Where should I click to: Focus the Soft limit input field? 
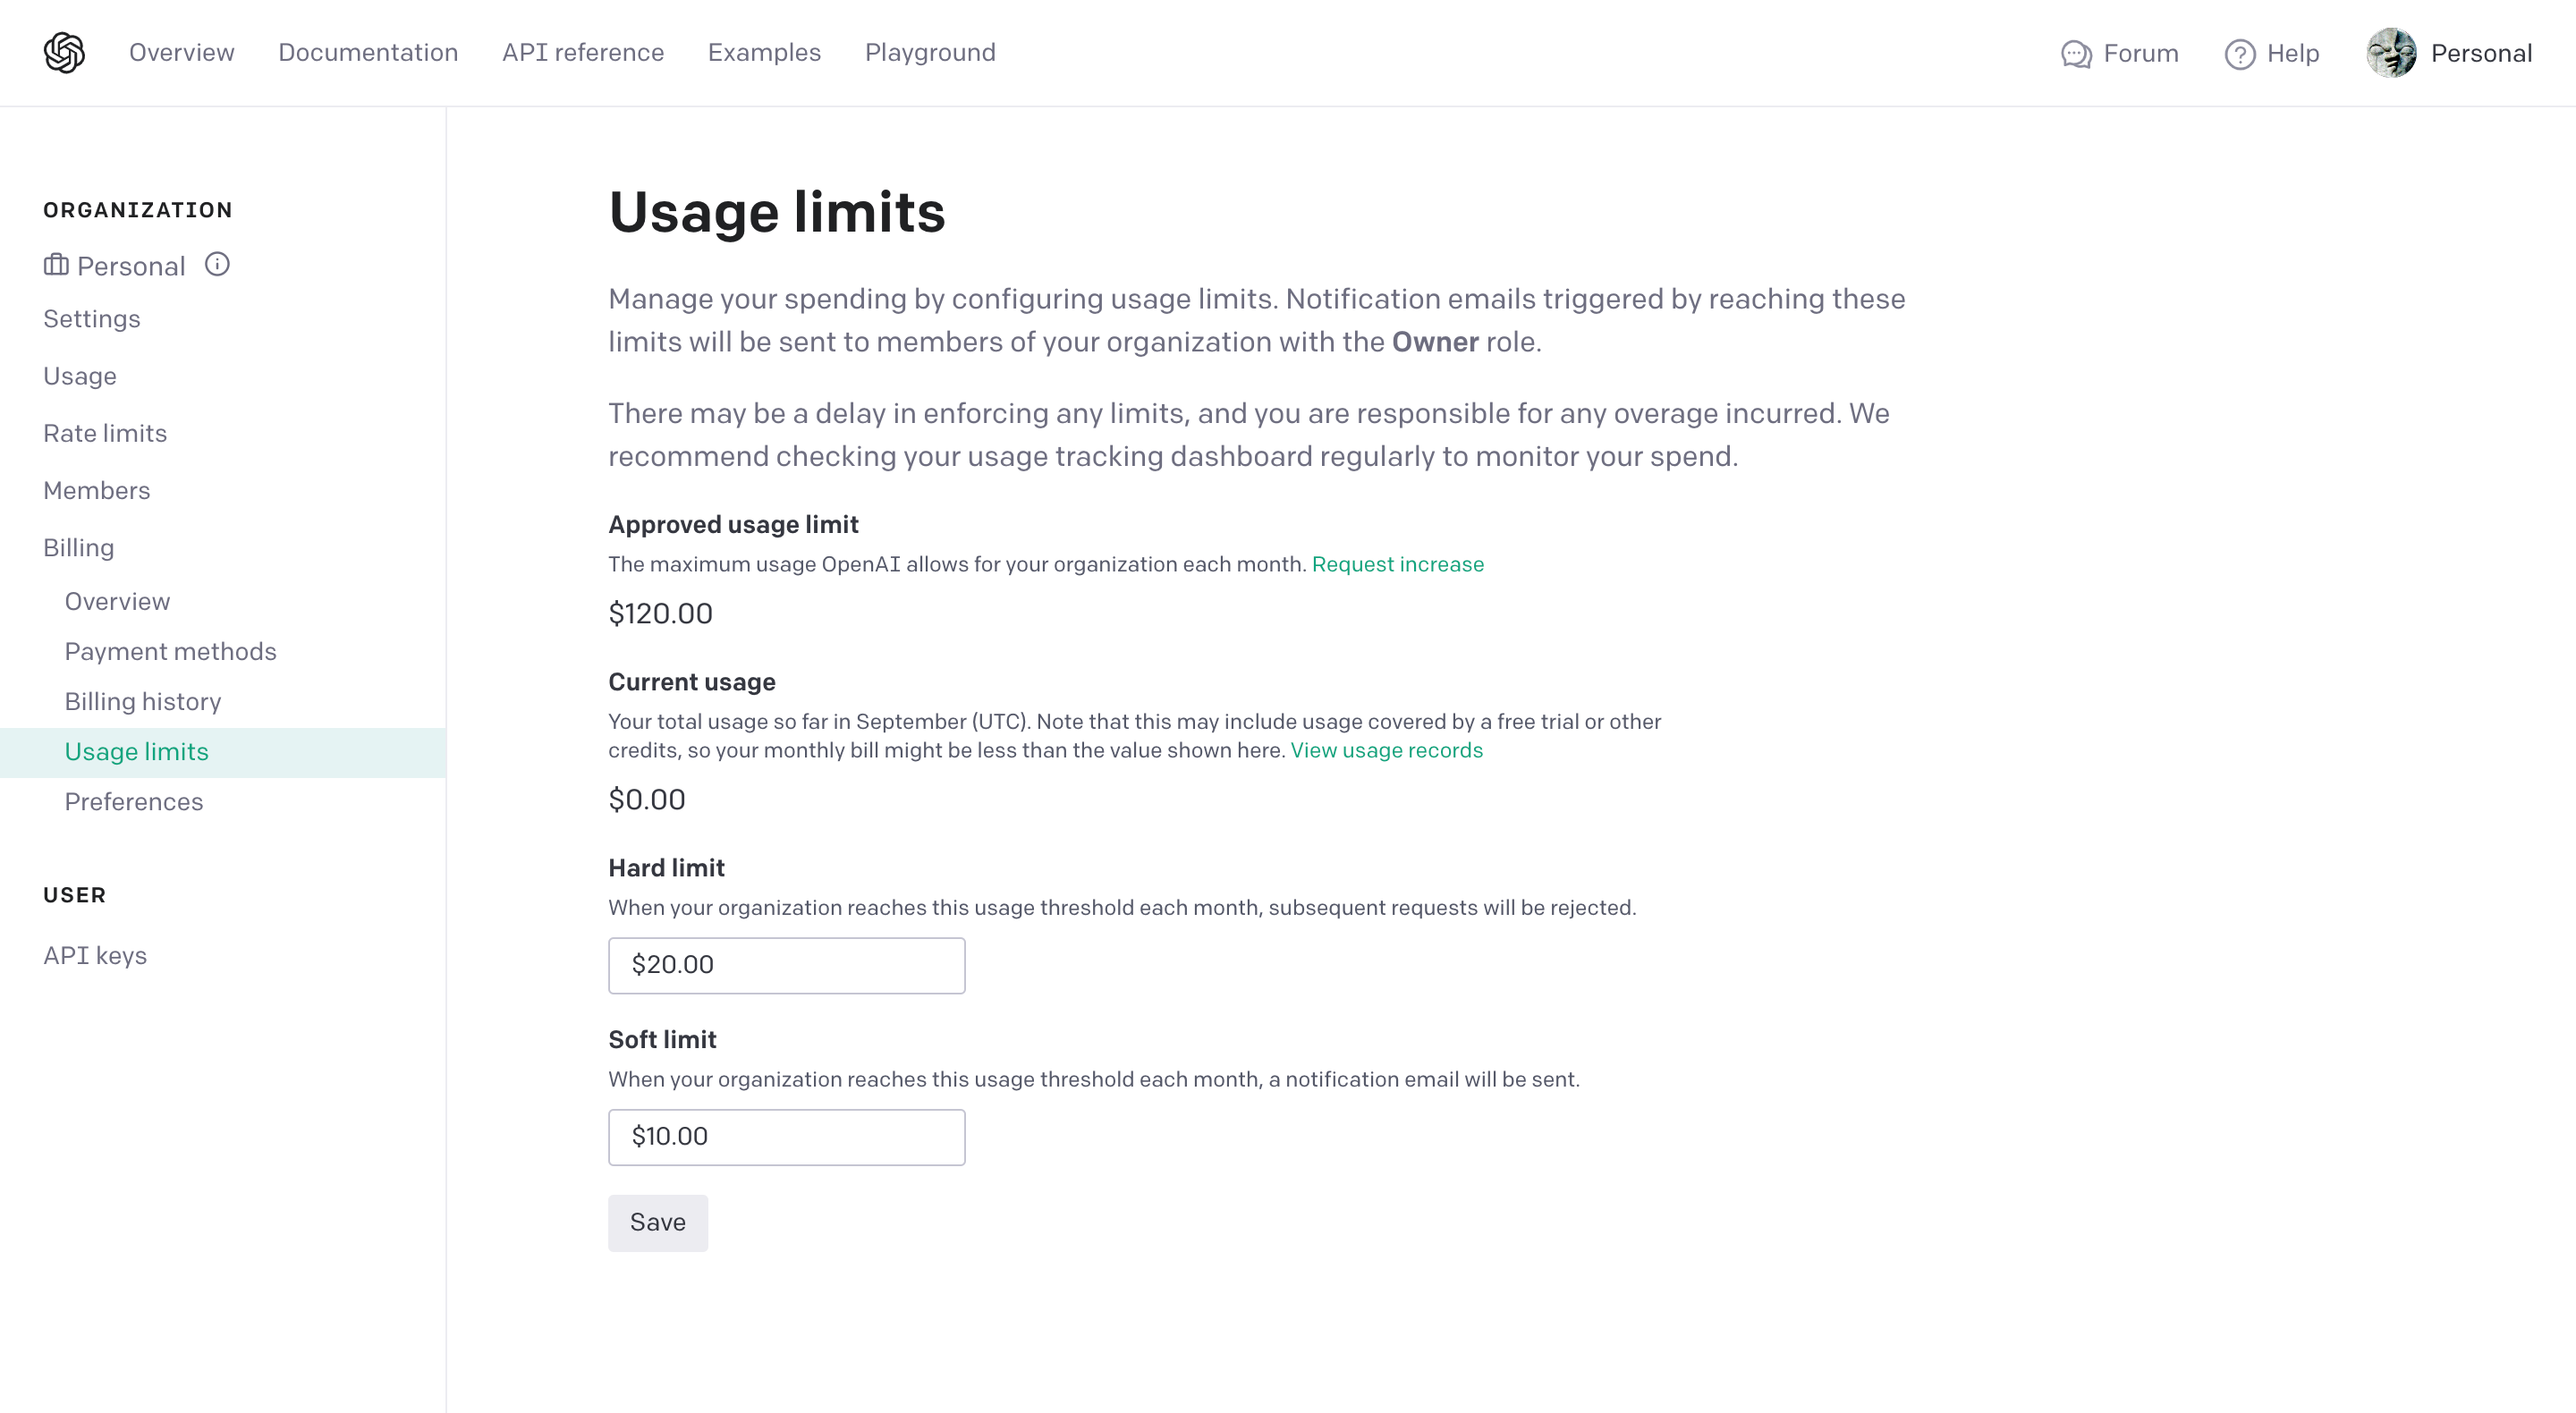point(786,1137)
